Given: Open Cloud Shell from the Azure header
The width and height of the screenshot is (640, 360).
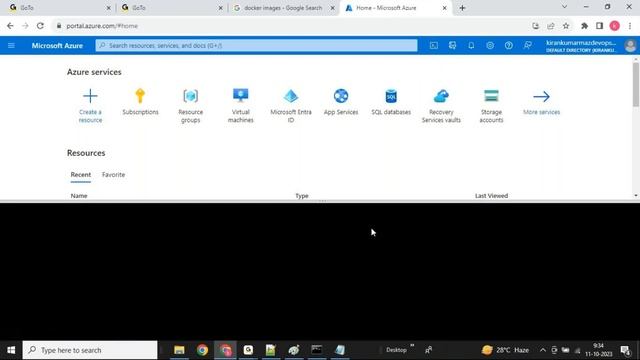Looking at the screenshot, I should [433, 45].
